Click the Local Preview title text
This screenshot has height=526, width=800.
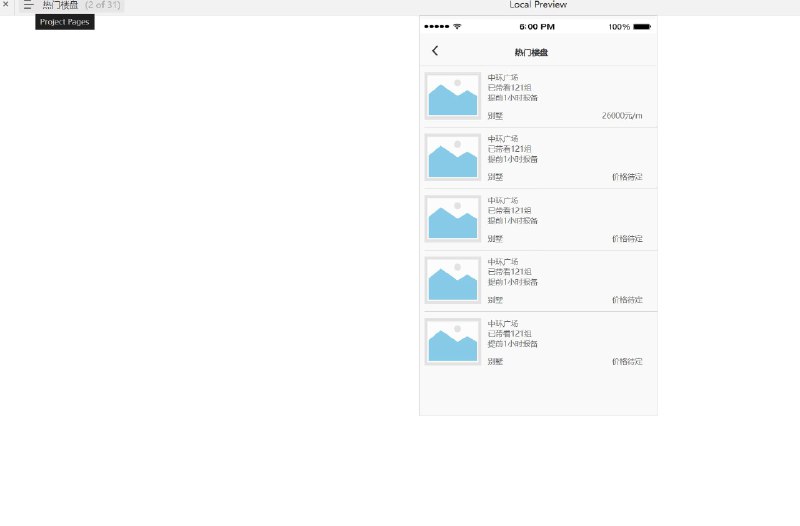(x=538, y=5)
